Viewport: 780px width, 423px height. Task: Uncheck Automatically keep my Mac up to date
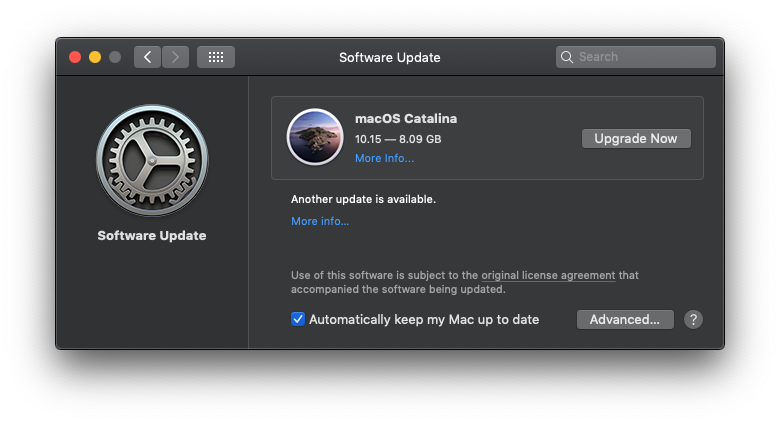(297, 319)
